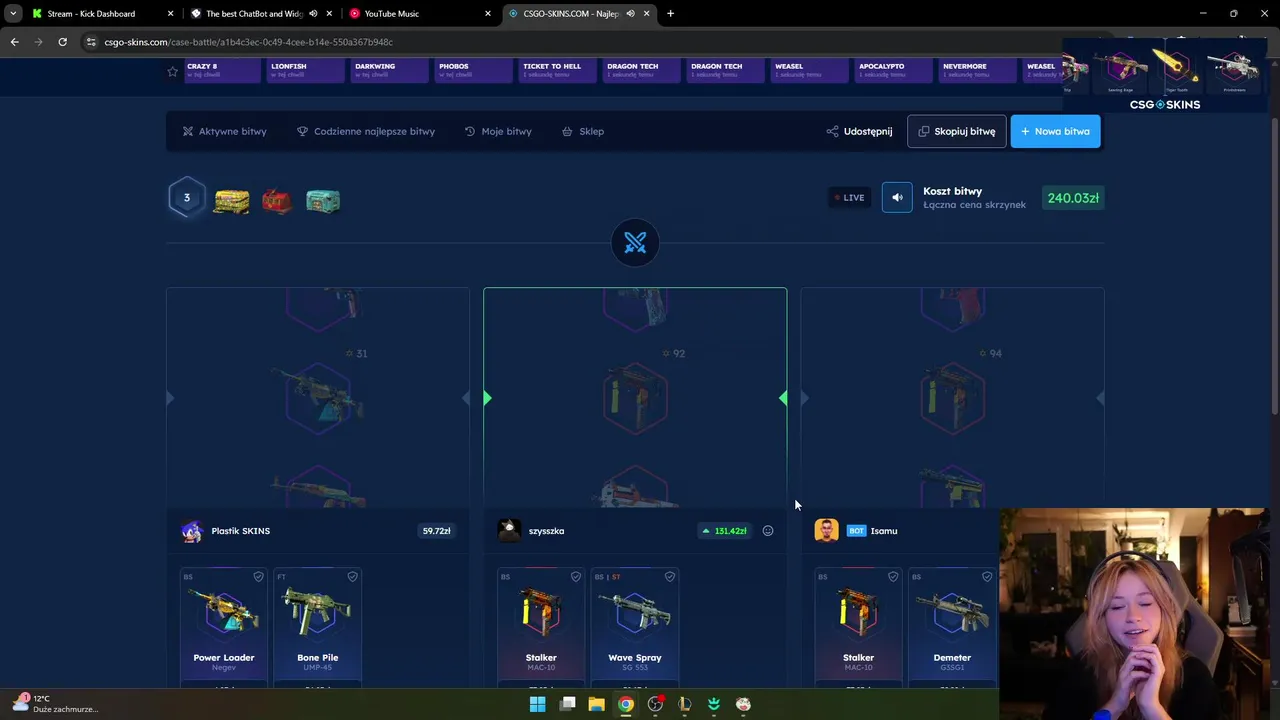This screenshot has width=1280, height=720.
Task: Open new browser tab with plus
Action: 670,14
